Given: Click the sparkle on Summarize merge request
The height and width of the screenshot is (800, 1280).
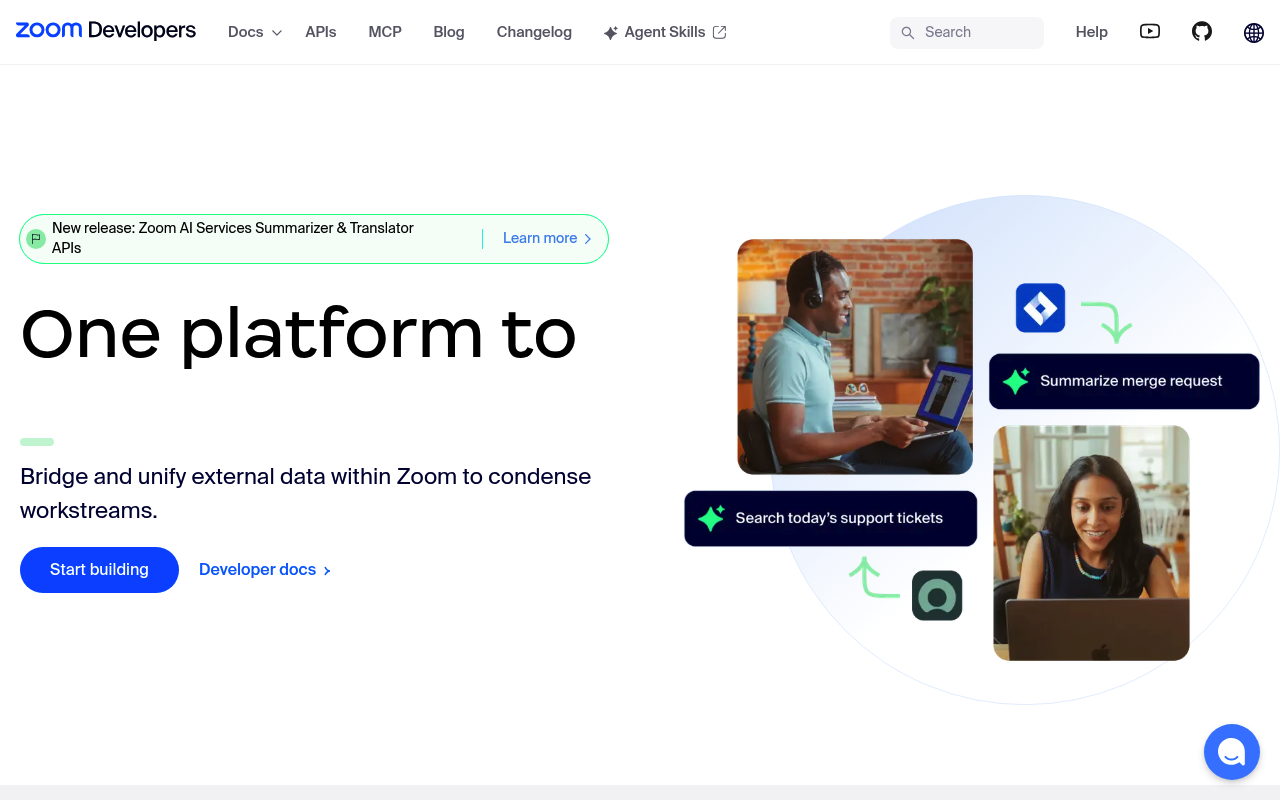Looking at the screenshot, I should [1016, 381].
